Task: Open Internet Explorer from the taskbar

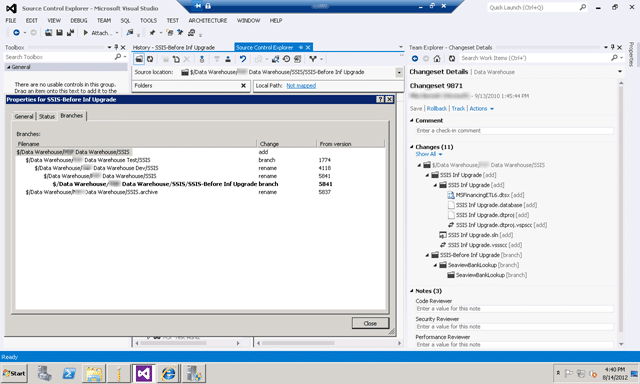Action: click(x=169, y=373)
